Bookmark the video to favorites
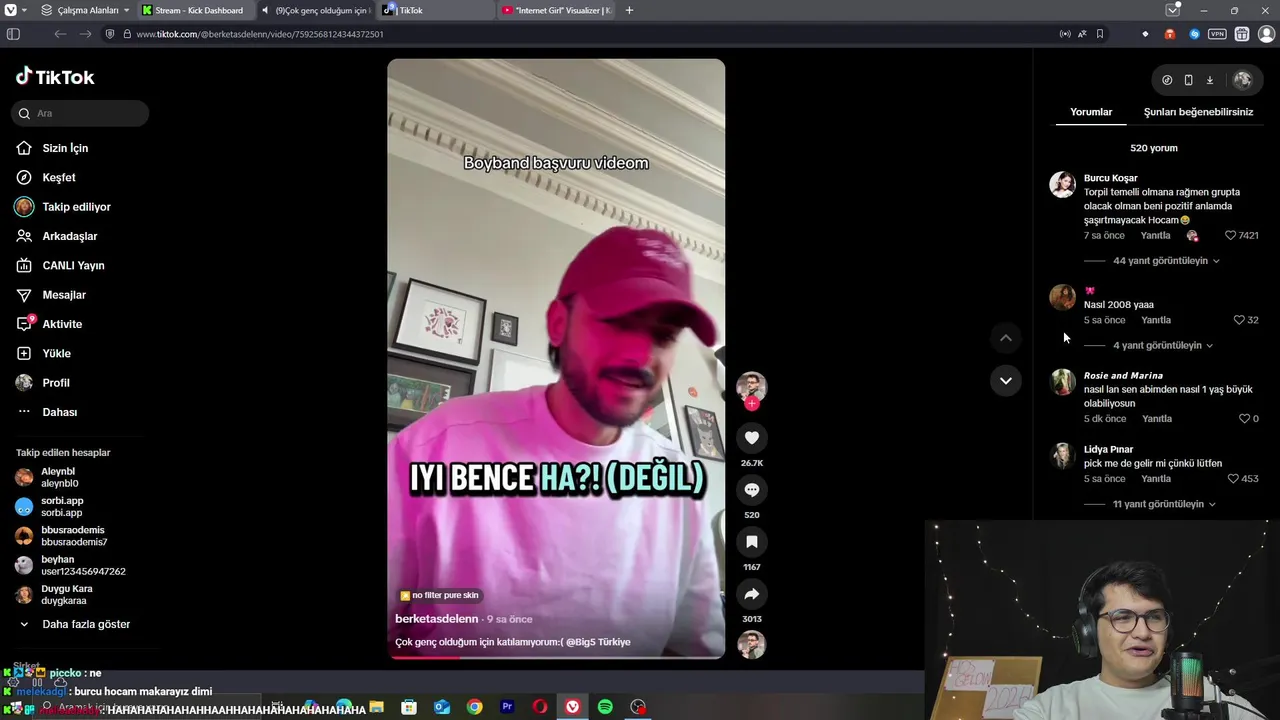The image size is (1280, 720). (752, 542)
